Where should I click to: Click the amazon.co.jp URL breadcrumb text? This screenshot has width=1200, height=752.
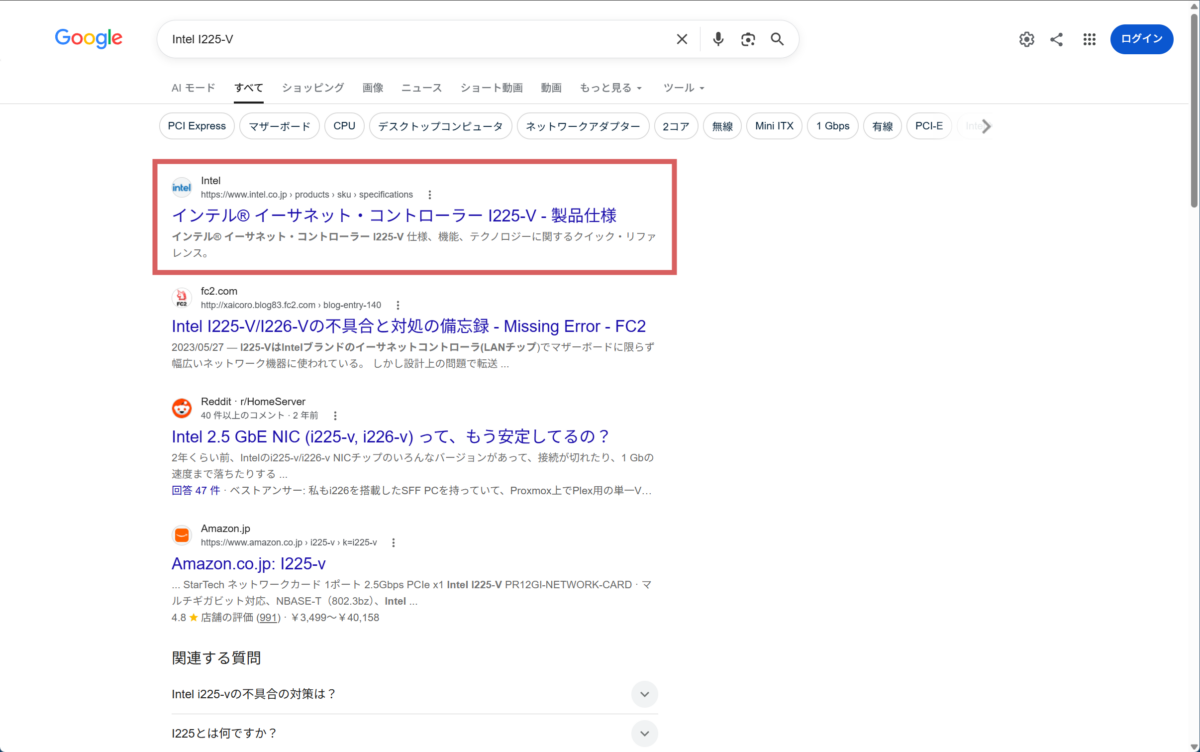[289, 542]
